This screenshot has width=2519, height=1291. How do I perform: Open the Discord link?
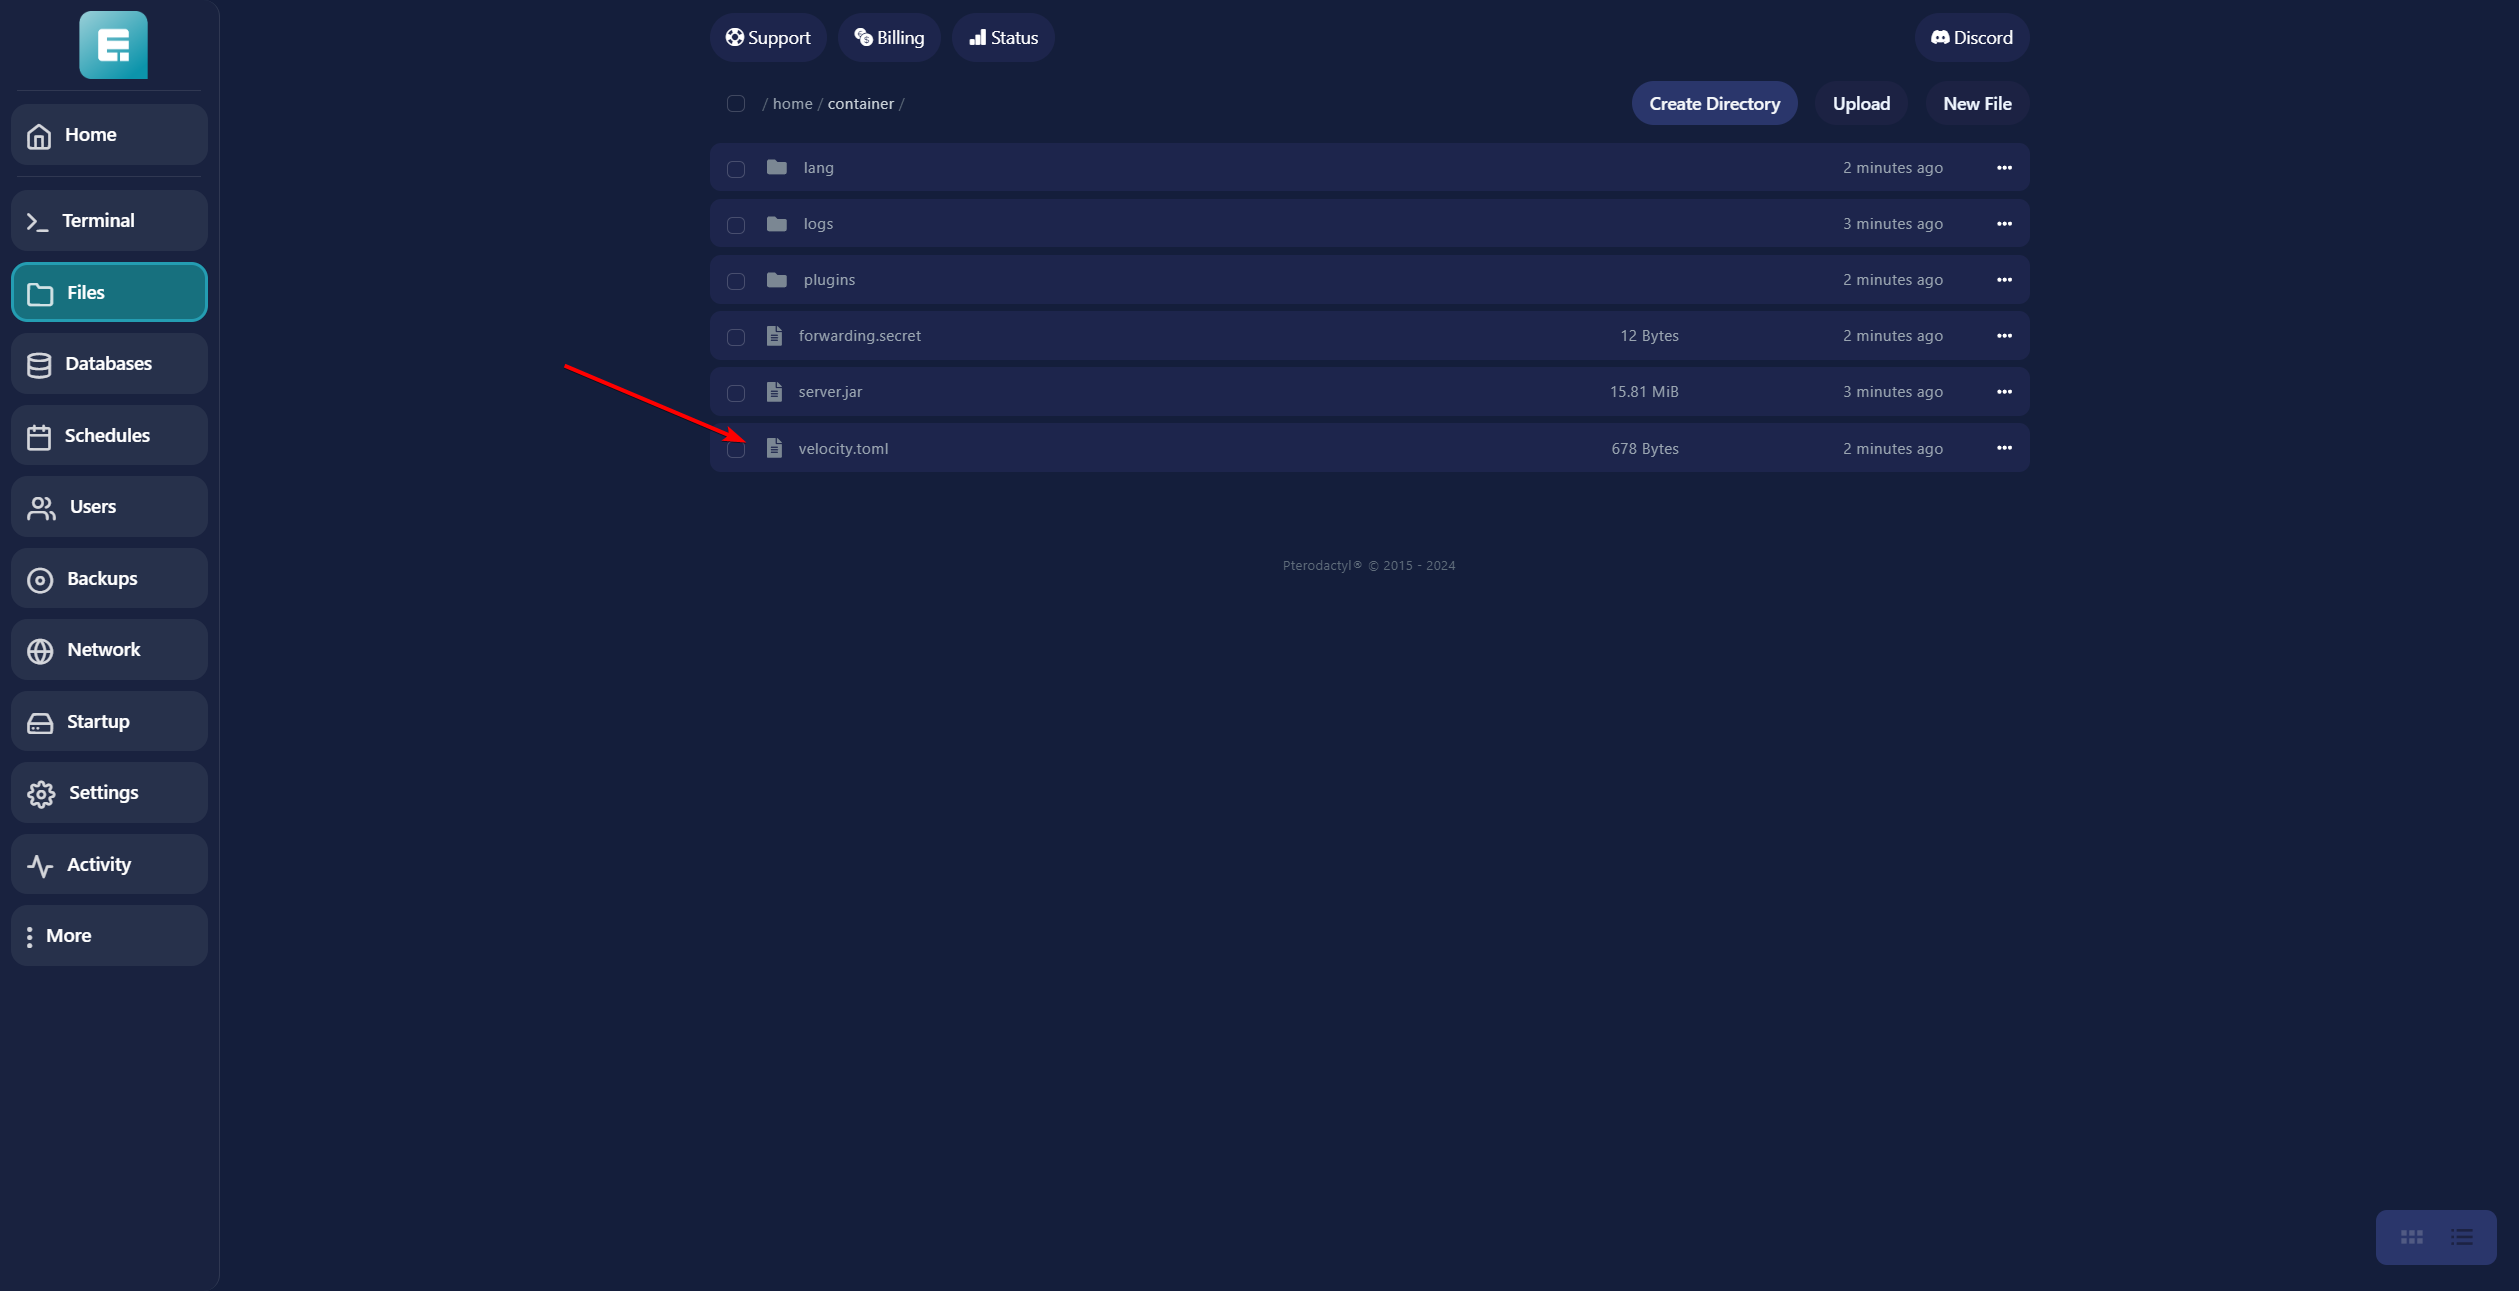[1971, 38]
